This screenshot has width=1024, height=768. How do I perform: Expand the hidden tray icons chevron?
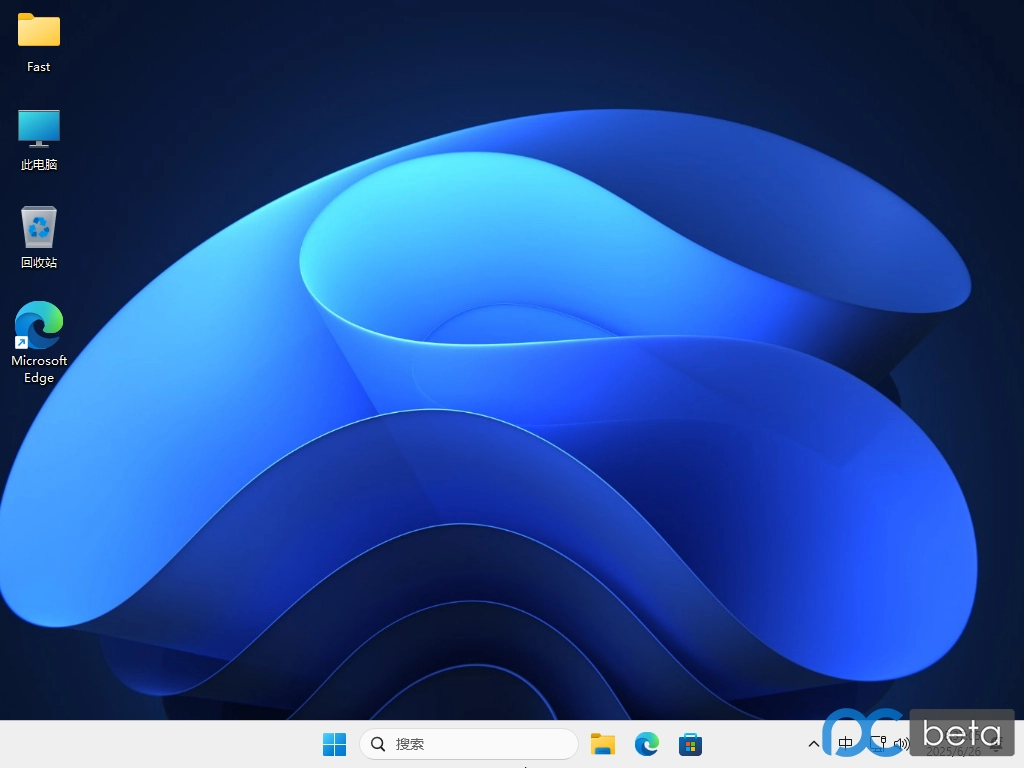(814, 743)
